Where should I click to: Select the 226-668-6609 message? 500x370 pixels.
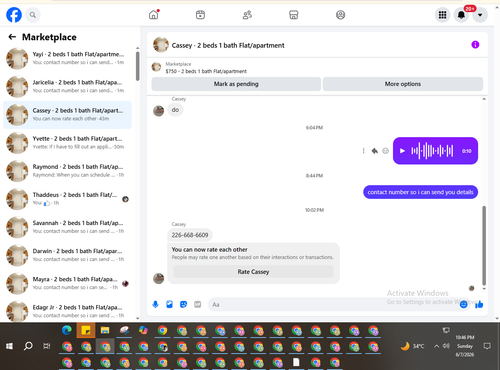click(x=190, y=235)
